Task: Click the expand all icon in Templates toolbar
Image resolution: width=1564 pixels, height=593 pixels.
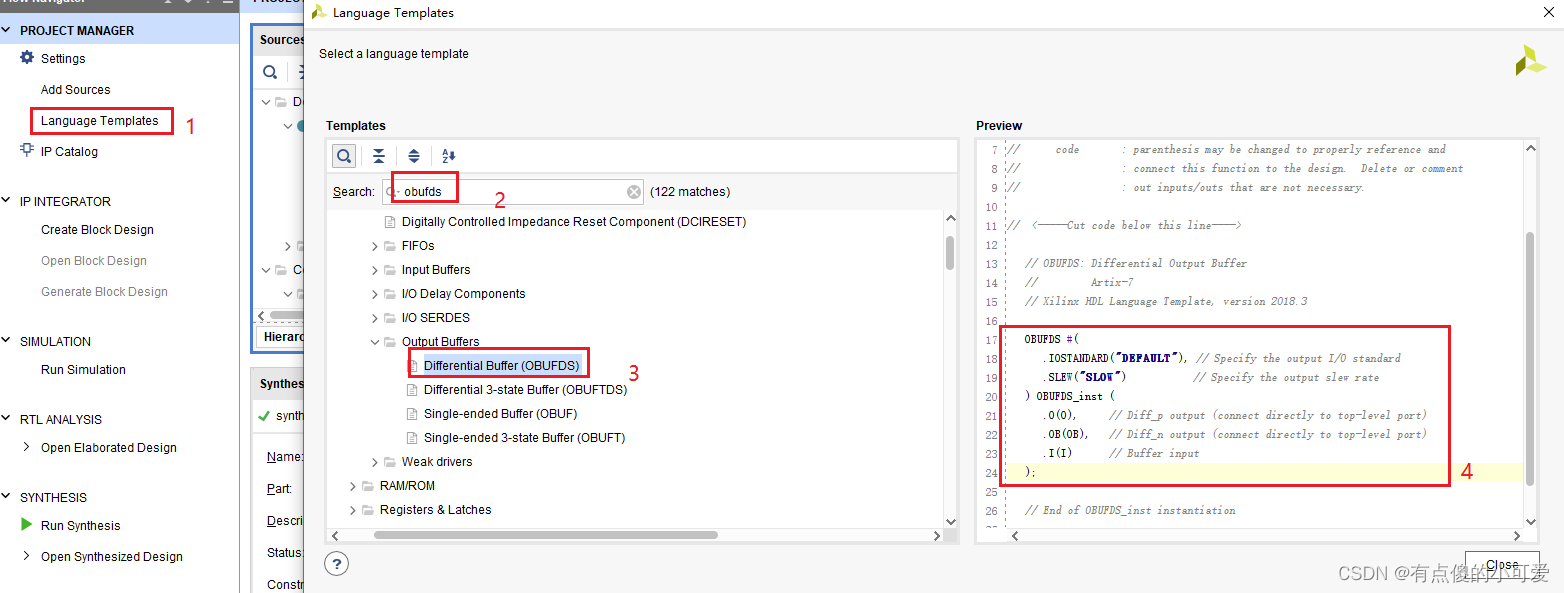Action: coord(414,156)
